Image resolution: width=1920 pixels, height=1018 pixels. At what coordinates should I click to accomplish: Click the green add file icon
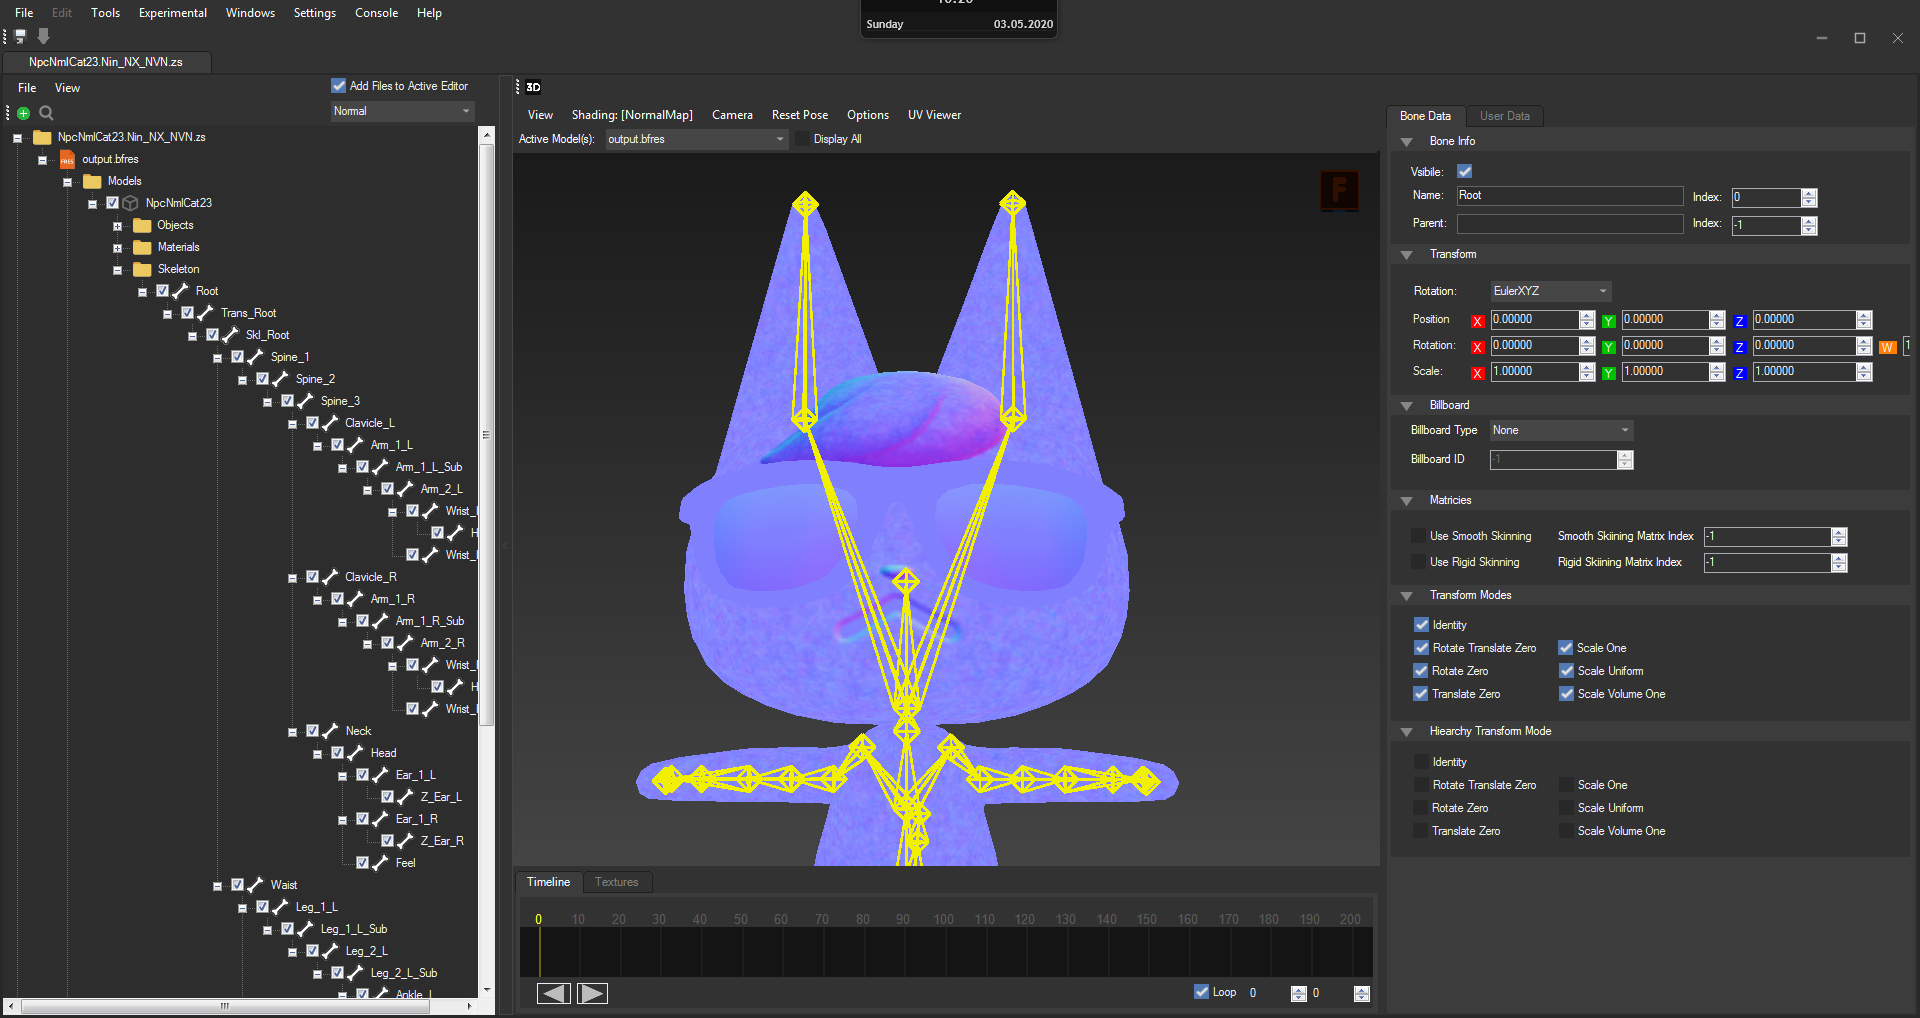click(x=24, y=113)
